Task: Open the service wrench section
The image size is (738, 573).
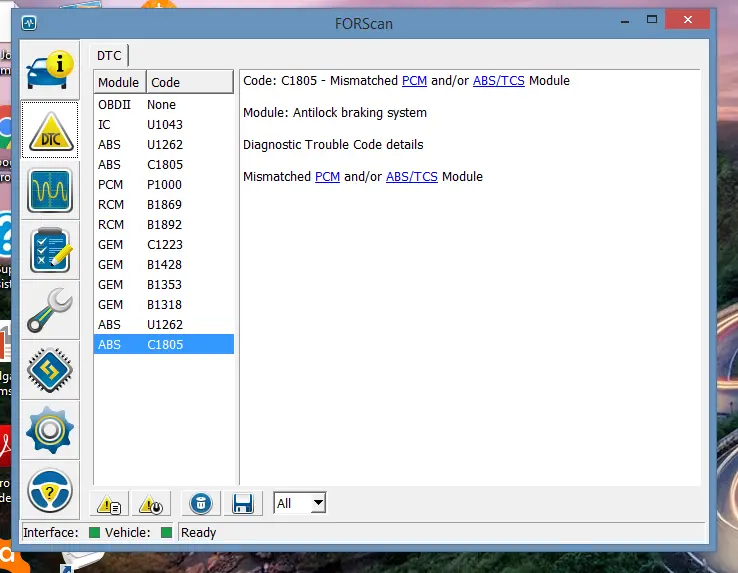Action: 50,310
